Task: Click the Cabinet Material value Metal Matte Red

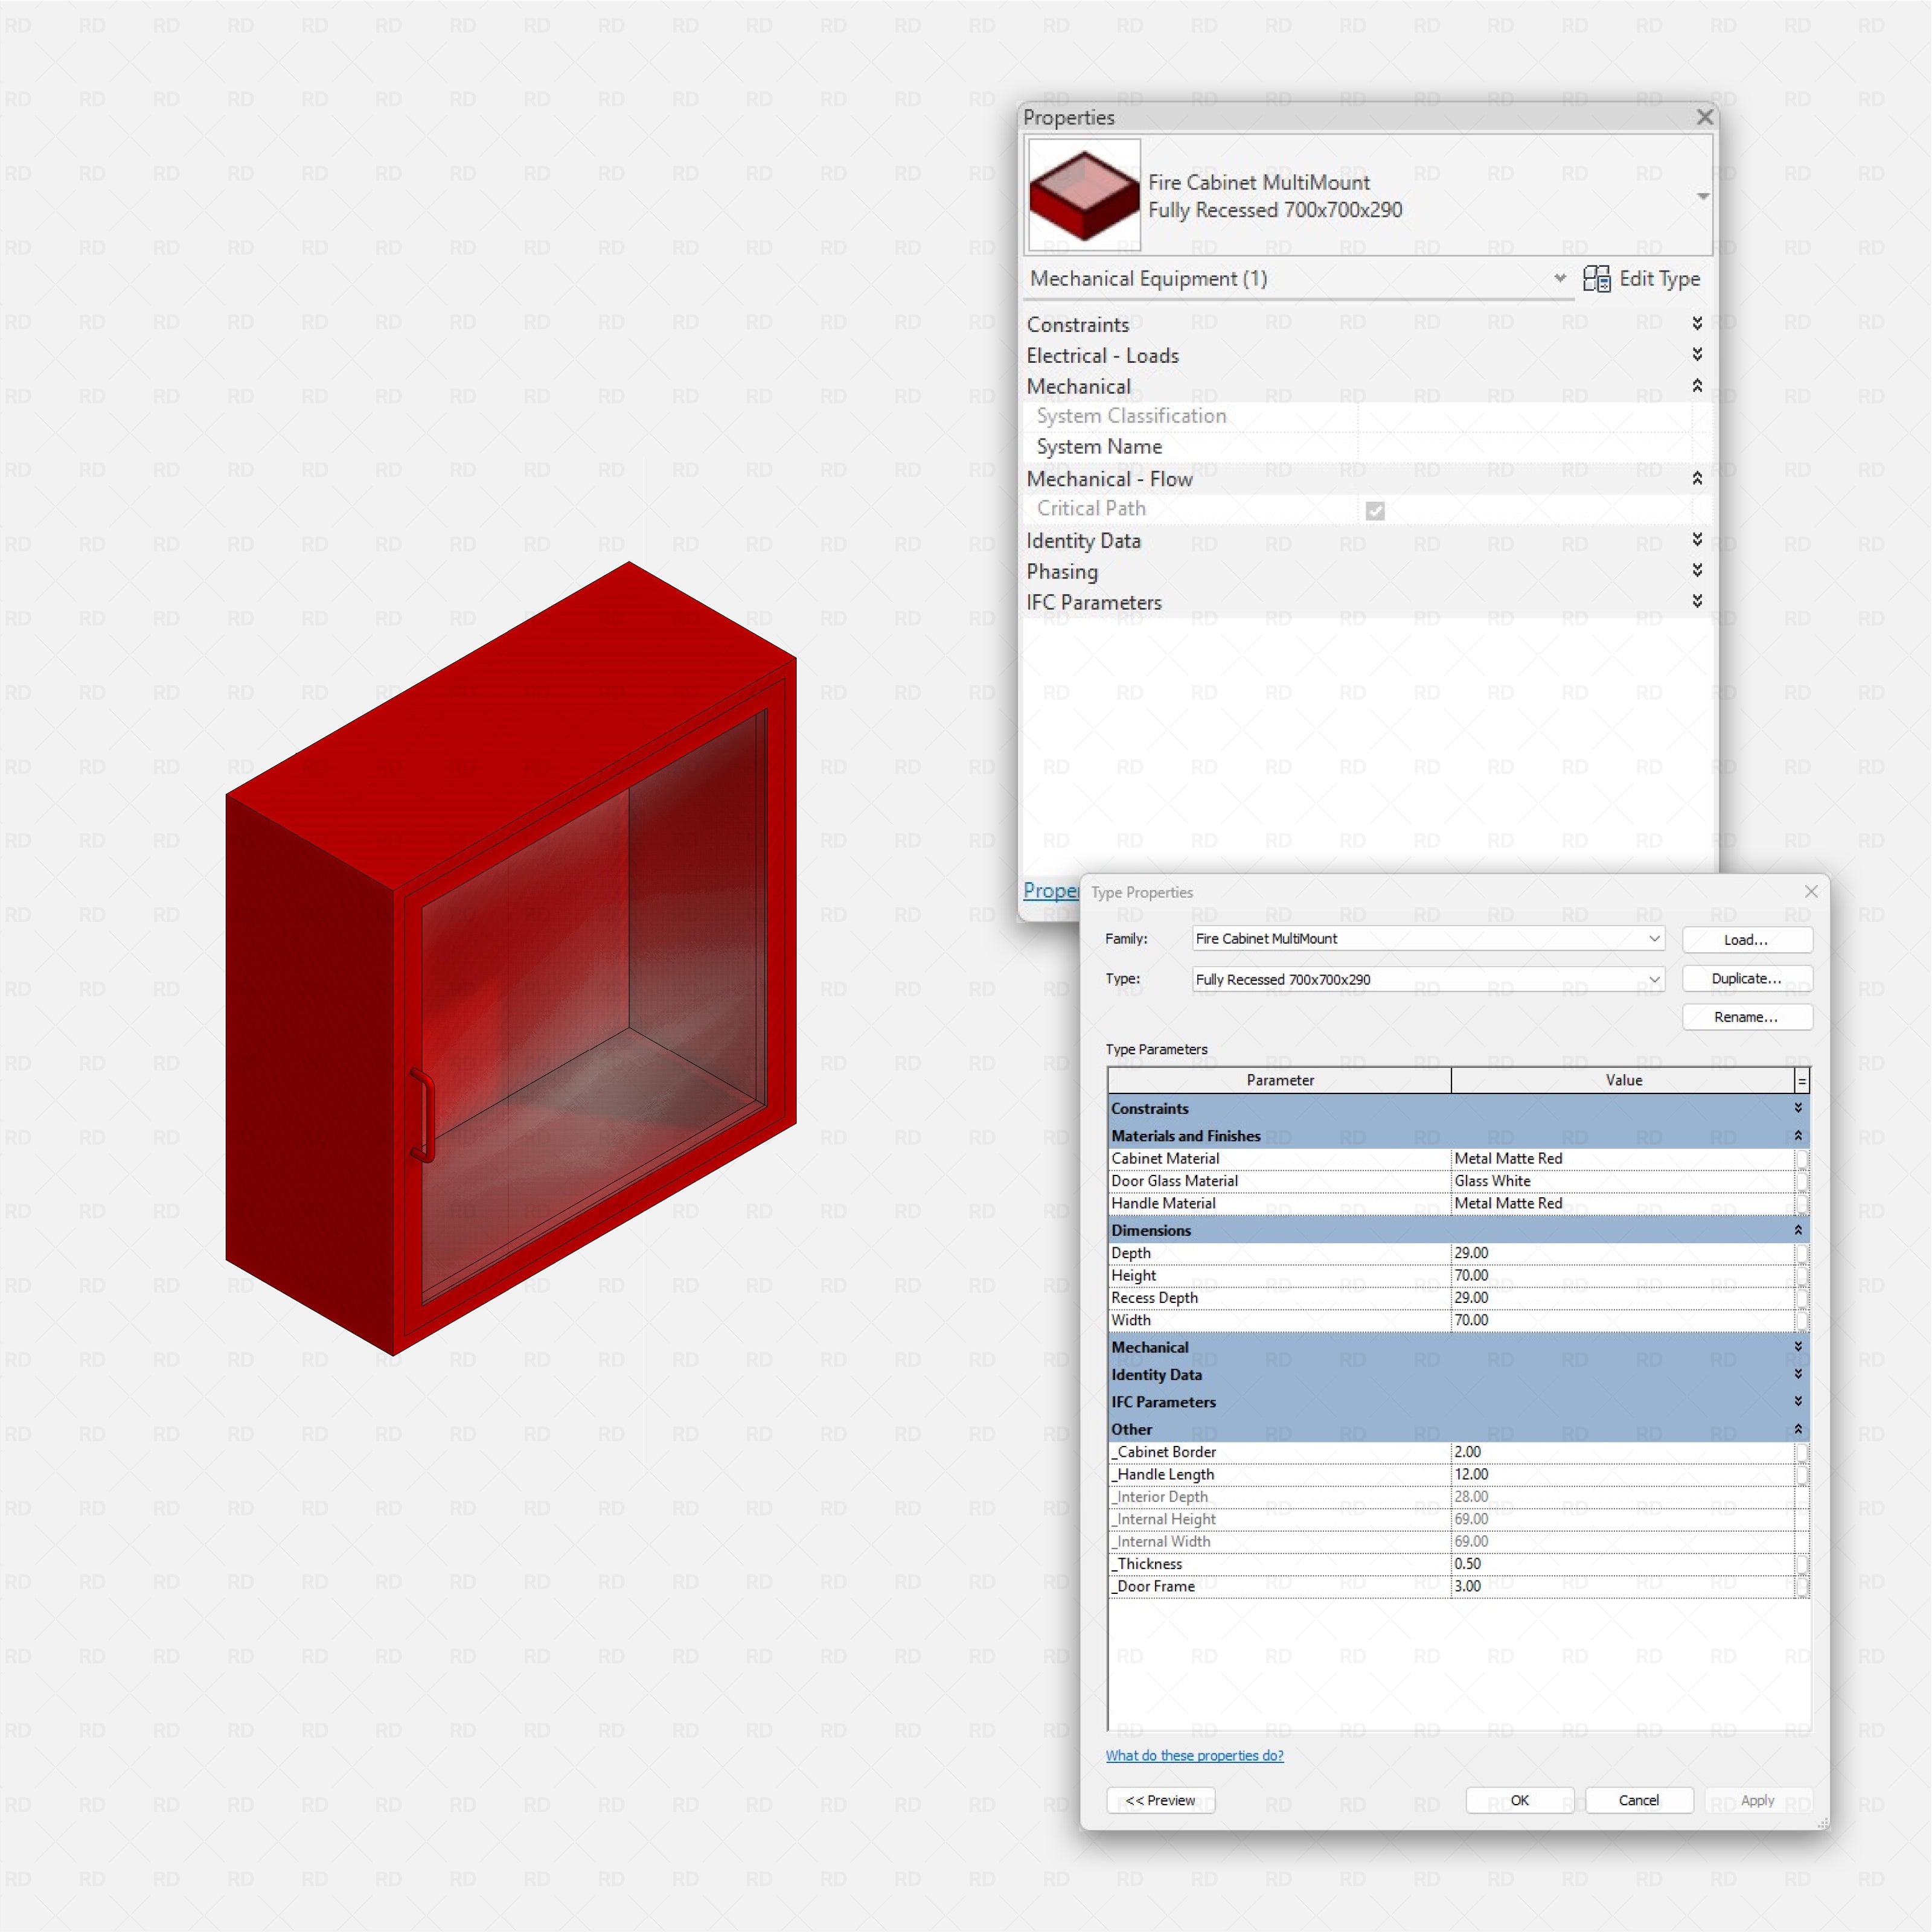Action: tap(1622, 1158)
